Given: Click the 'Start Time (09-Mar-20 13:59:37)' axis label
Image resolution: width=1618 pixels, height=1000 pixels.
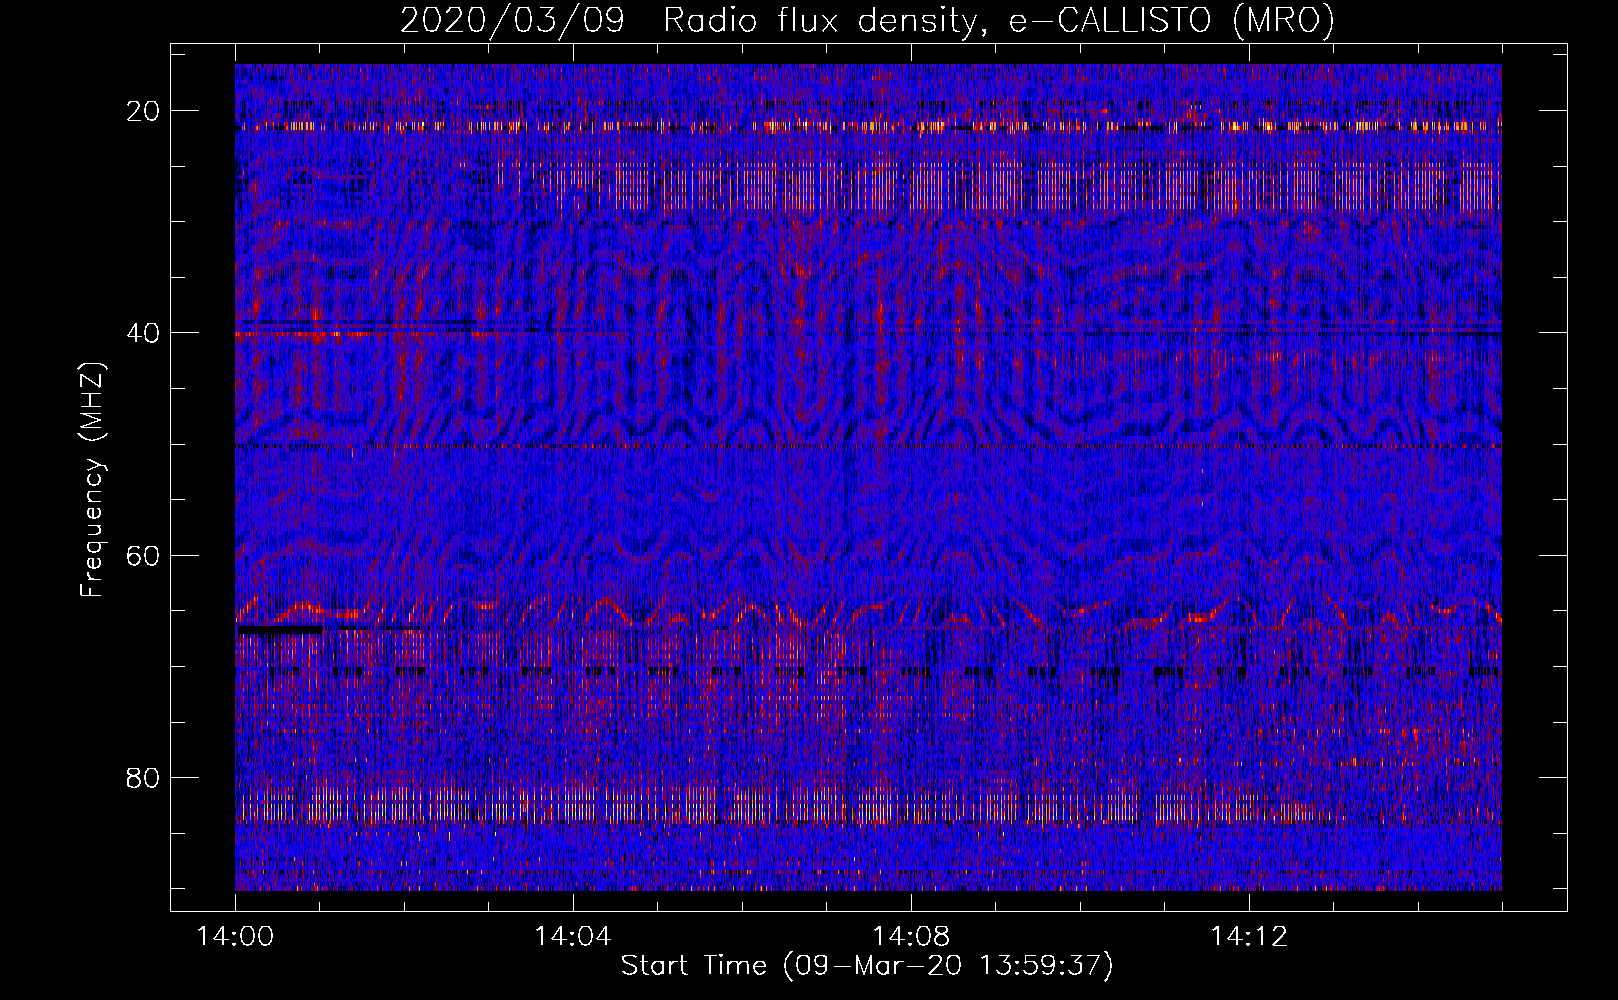Looking at the screenshot, I should pos(867,965).
